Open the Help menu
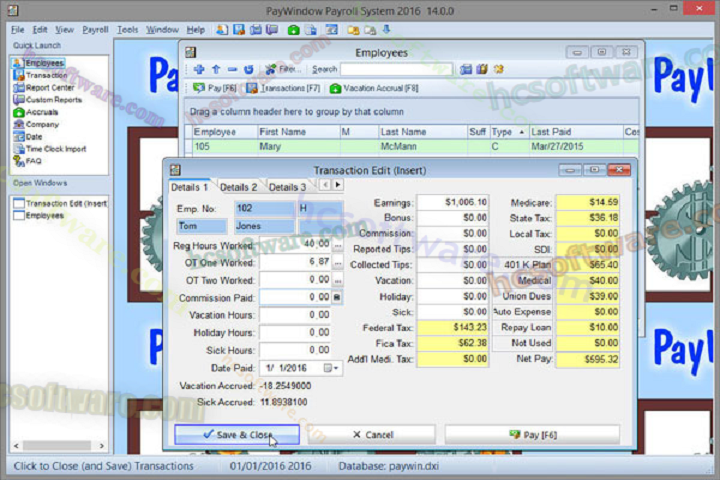 196,30
